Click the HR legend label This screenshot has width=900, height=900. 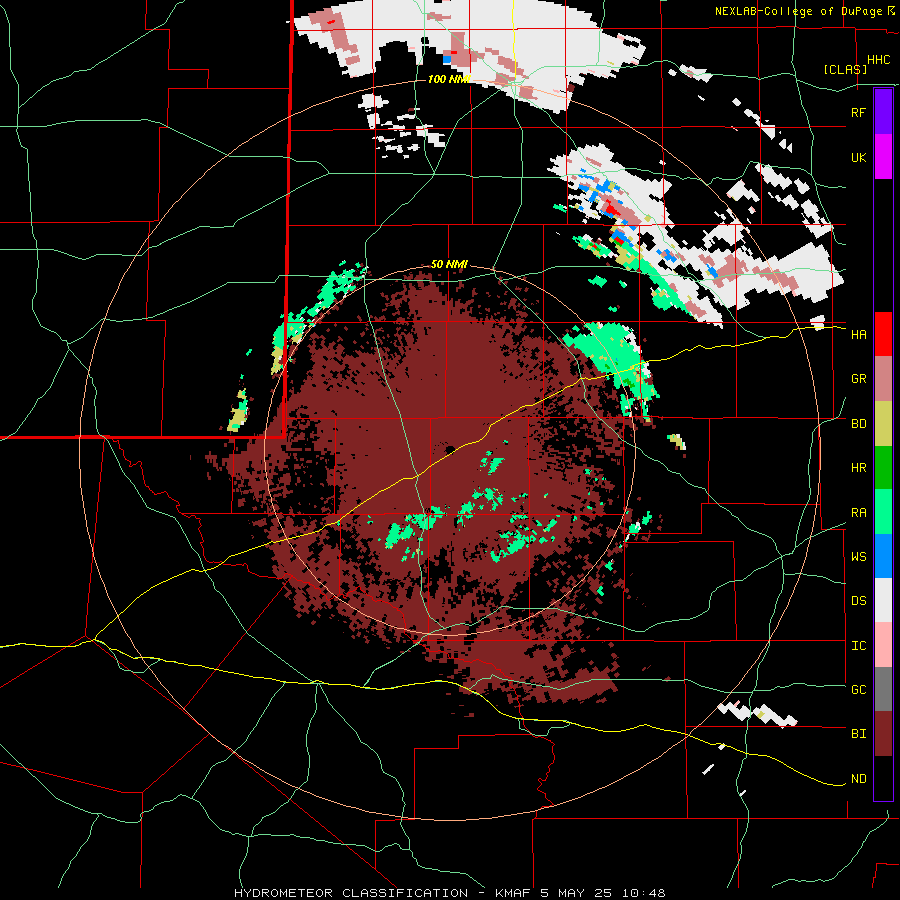(x=858, y=468)
